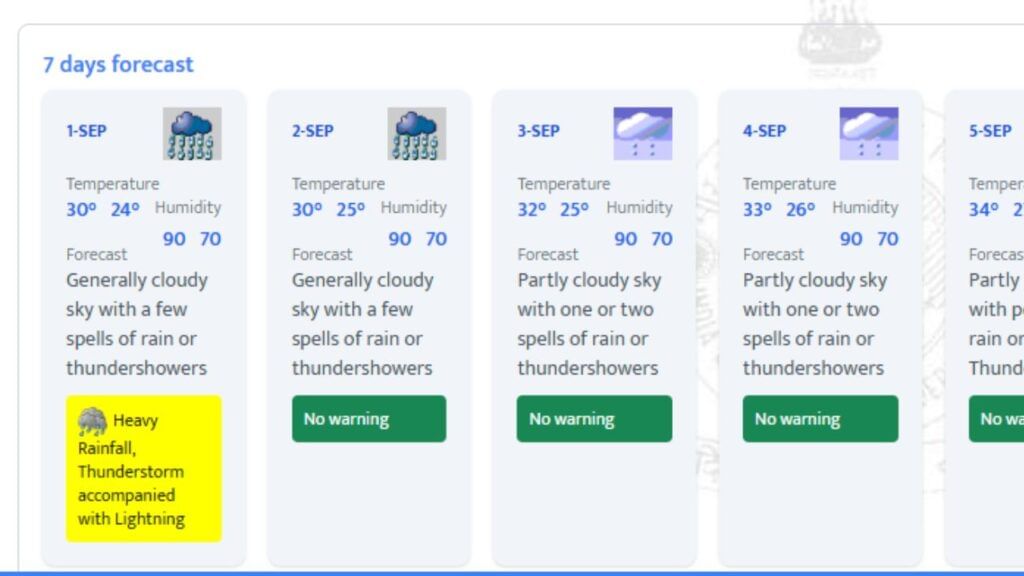
Task: Click No warning badge for 3-SEP
Action: point(594,419)
